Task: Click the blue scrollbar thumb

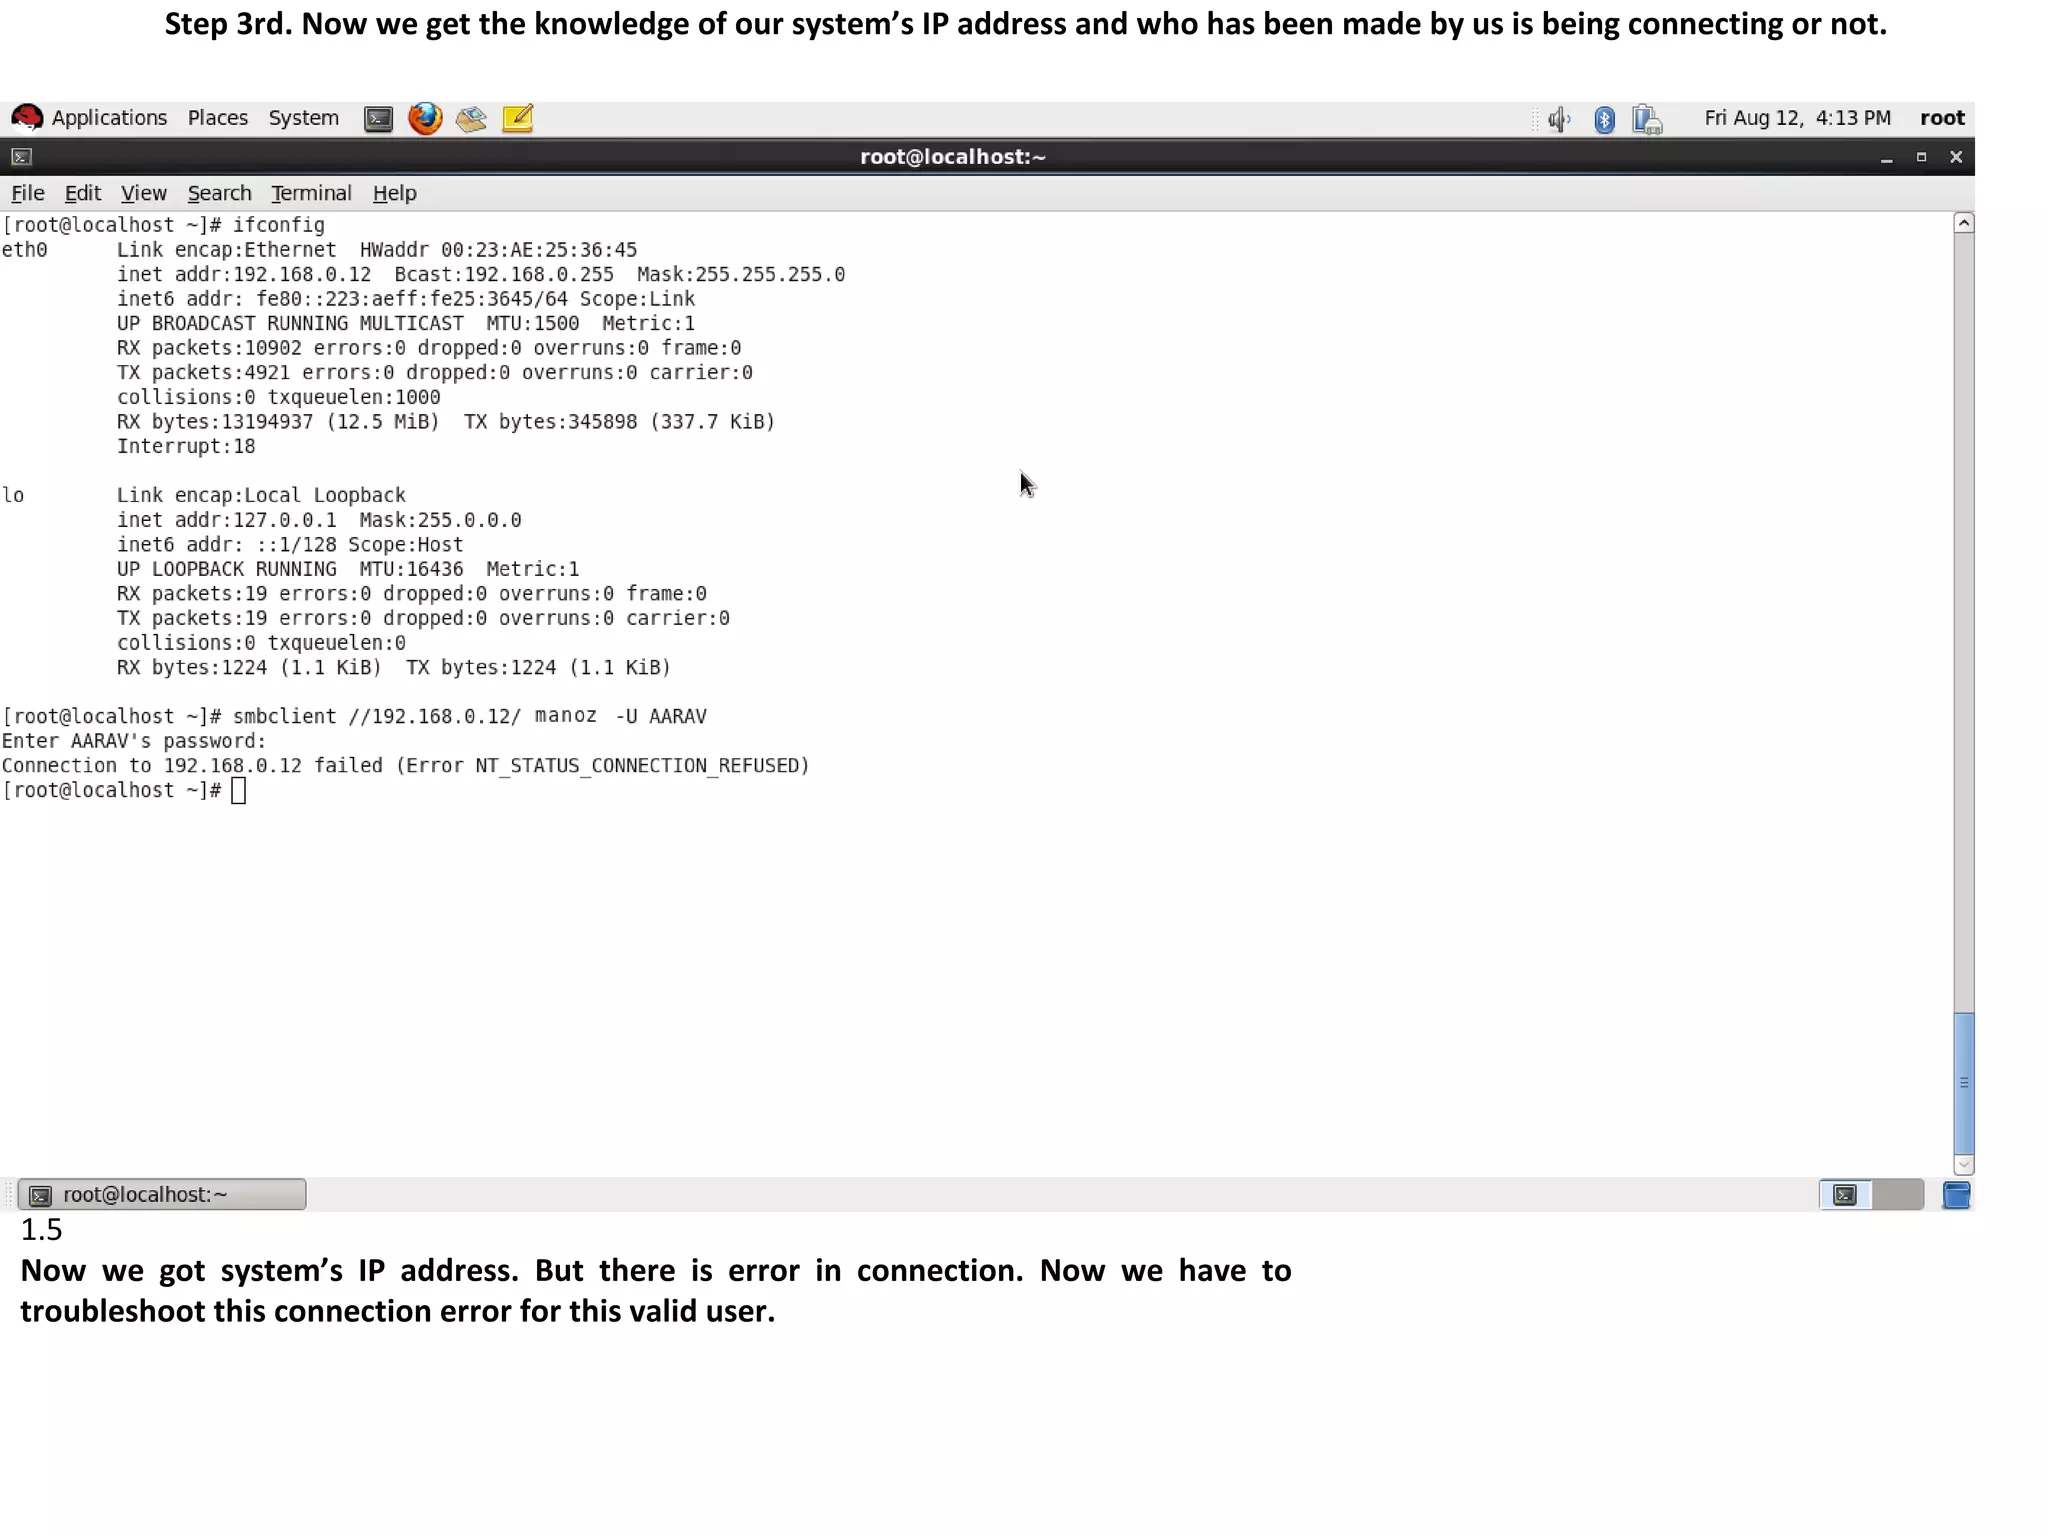Action: pyautogui.click(x=1964, y=1083)
